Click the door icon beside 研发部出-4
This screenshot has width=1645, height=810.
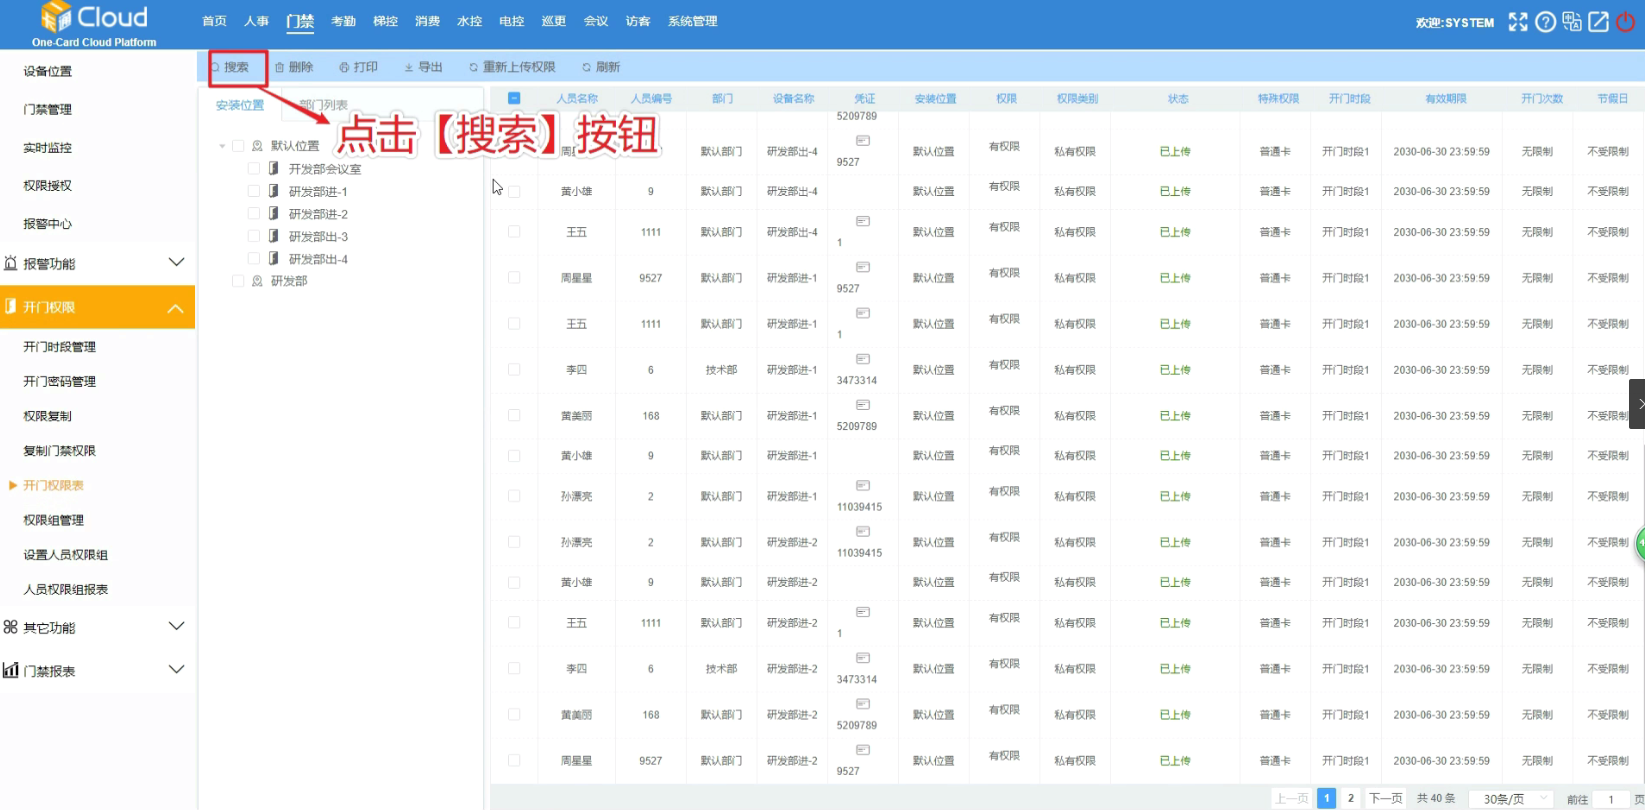(274, 258)
